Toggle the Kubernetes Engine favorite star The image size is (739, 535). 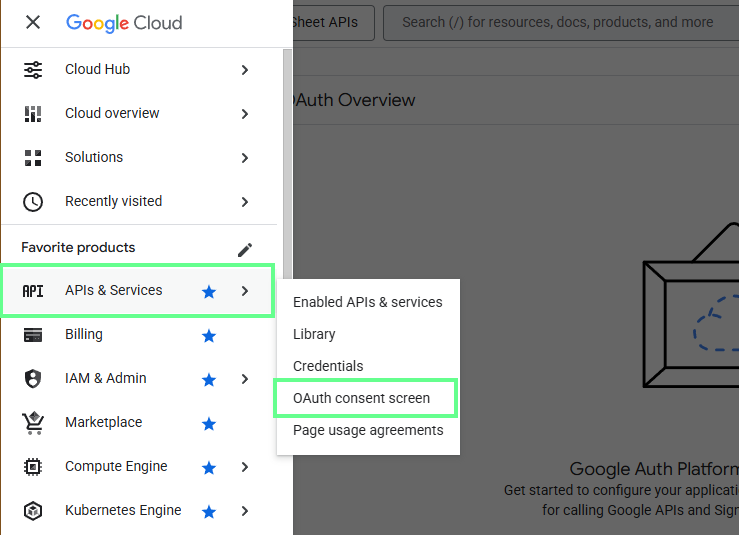[x=209, y=511]
